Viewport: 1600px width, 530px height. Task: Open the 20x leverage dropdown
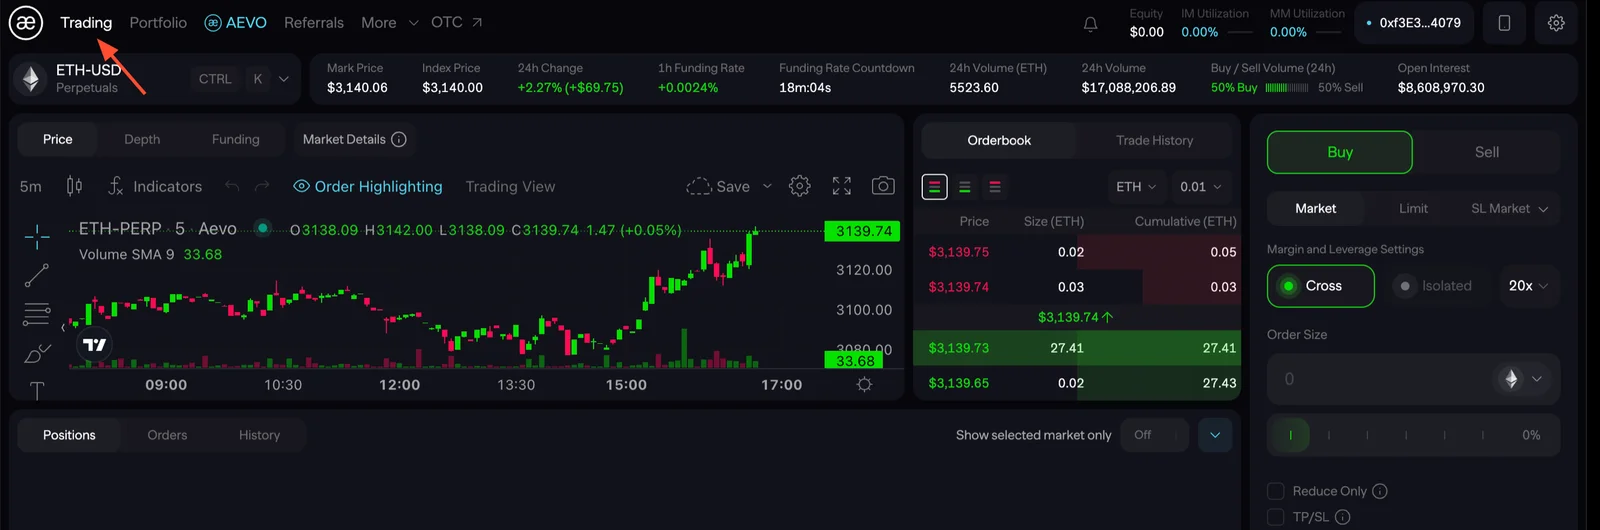pos(1529,286)
